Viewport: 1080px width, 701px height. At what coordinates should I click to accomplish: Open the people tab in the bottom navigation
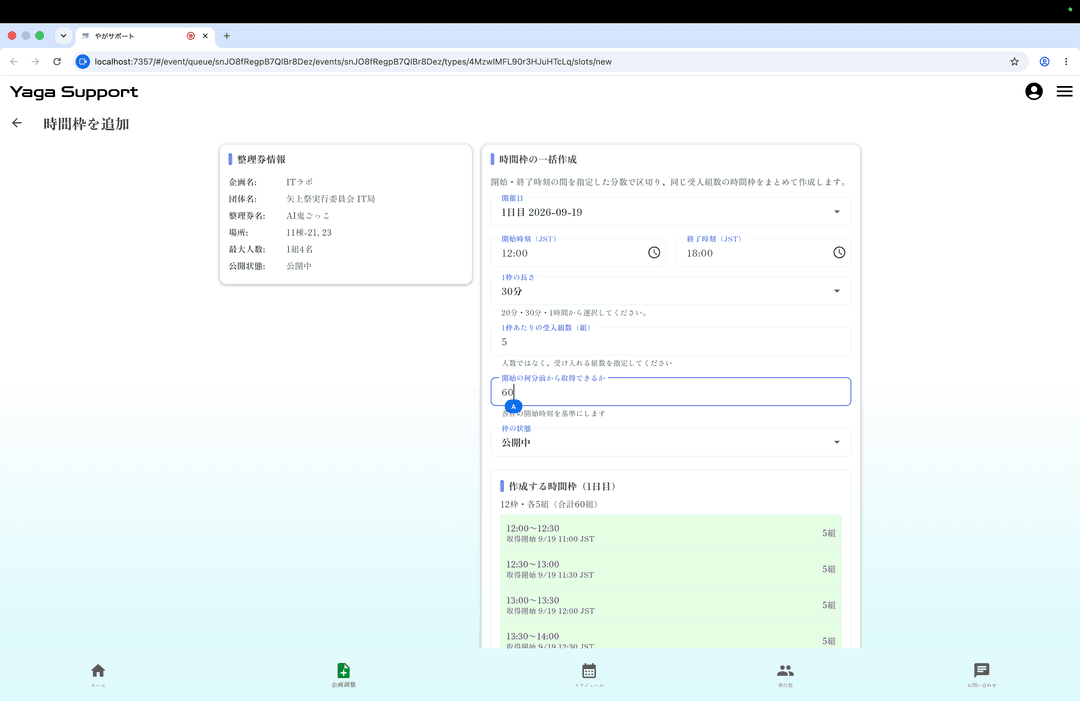click(x=785, y=674)
